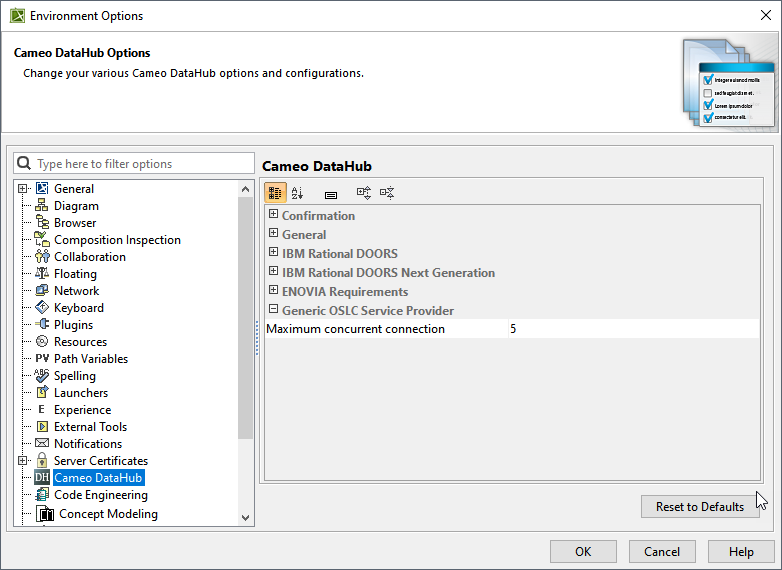Toggle the show description area icon
This screenshot has height=570, width=782.
pos(331,194)
